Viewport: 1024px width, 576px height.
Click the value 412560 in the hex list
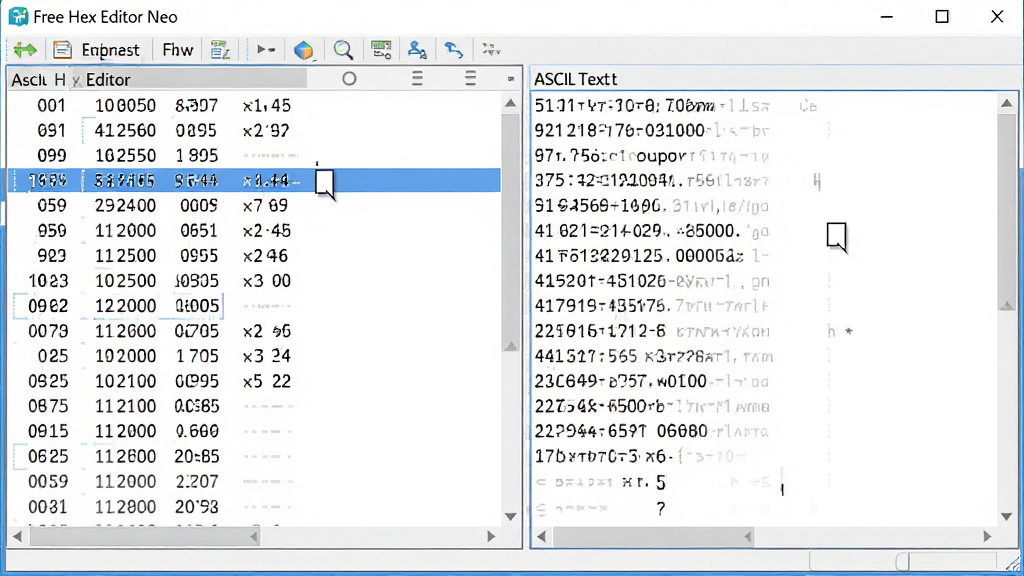125,131
